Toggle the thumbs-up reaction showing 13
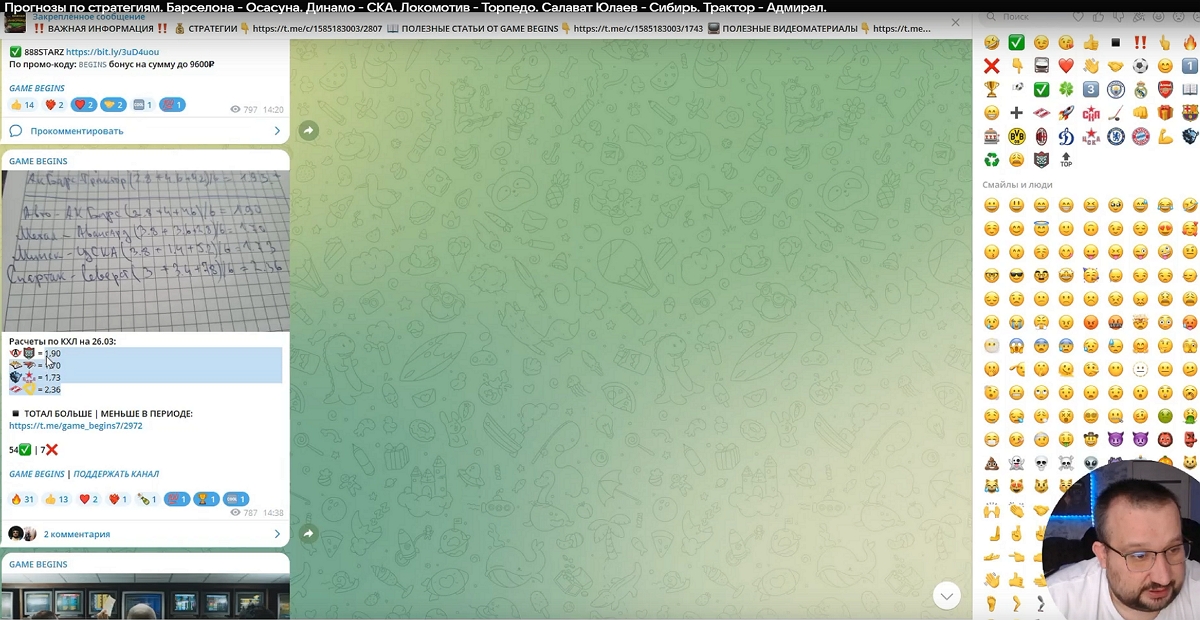 coord(56,499)
